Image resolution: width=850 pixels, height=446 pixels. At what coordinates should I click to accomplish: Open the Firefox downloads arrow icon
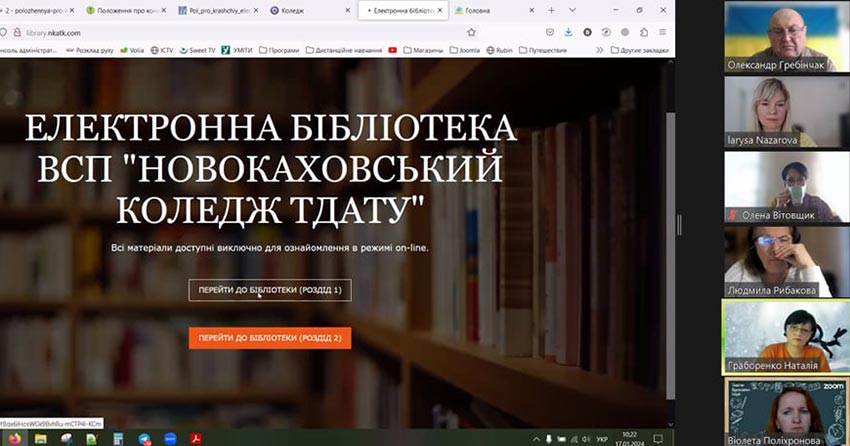pyautogui.click(x=568, y=31)
